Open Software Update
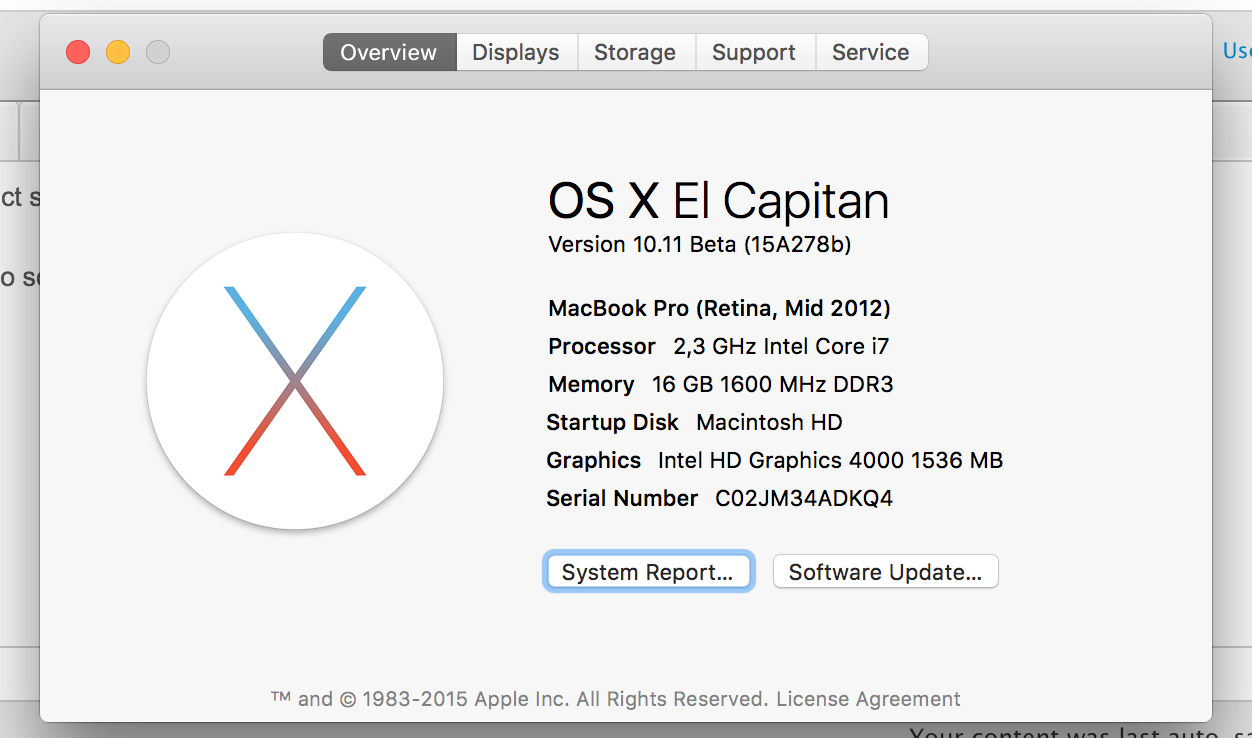 point(885,572)
